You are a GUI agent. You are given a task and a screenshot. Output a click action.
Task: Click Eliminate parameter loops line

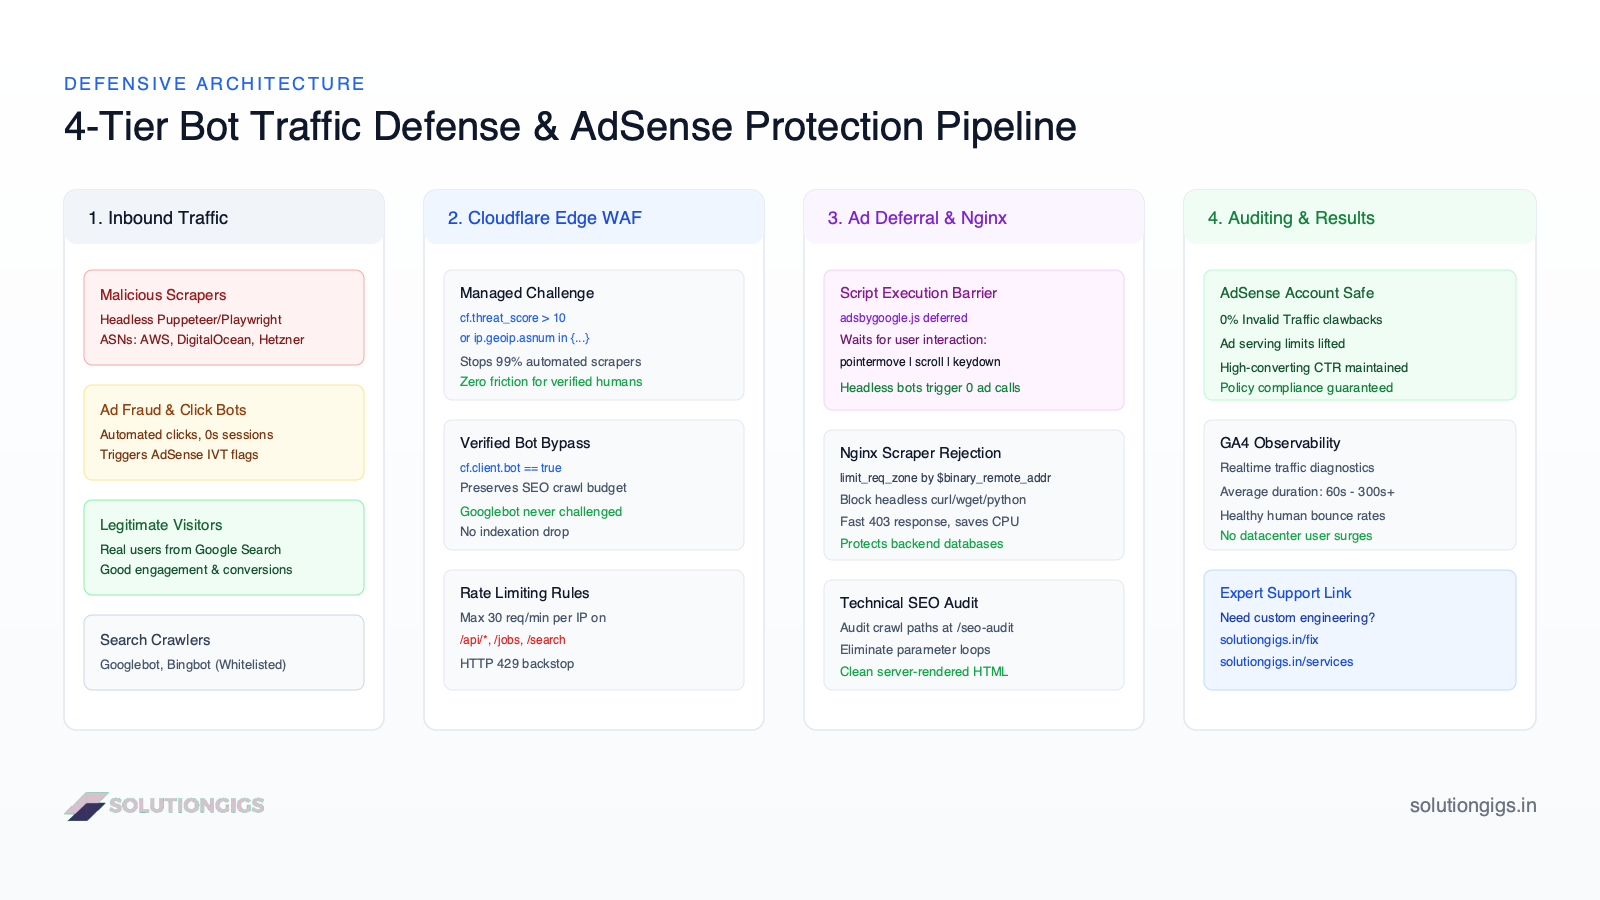(915, 650)
